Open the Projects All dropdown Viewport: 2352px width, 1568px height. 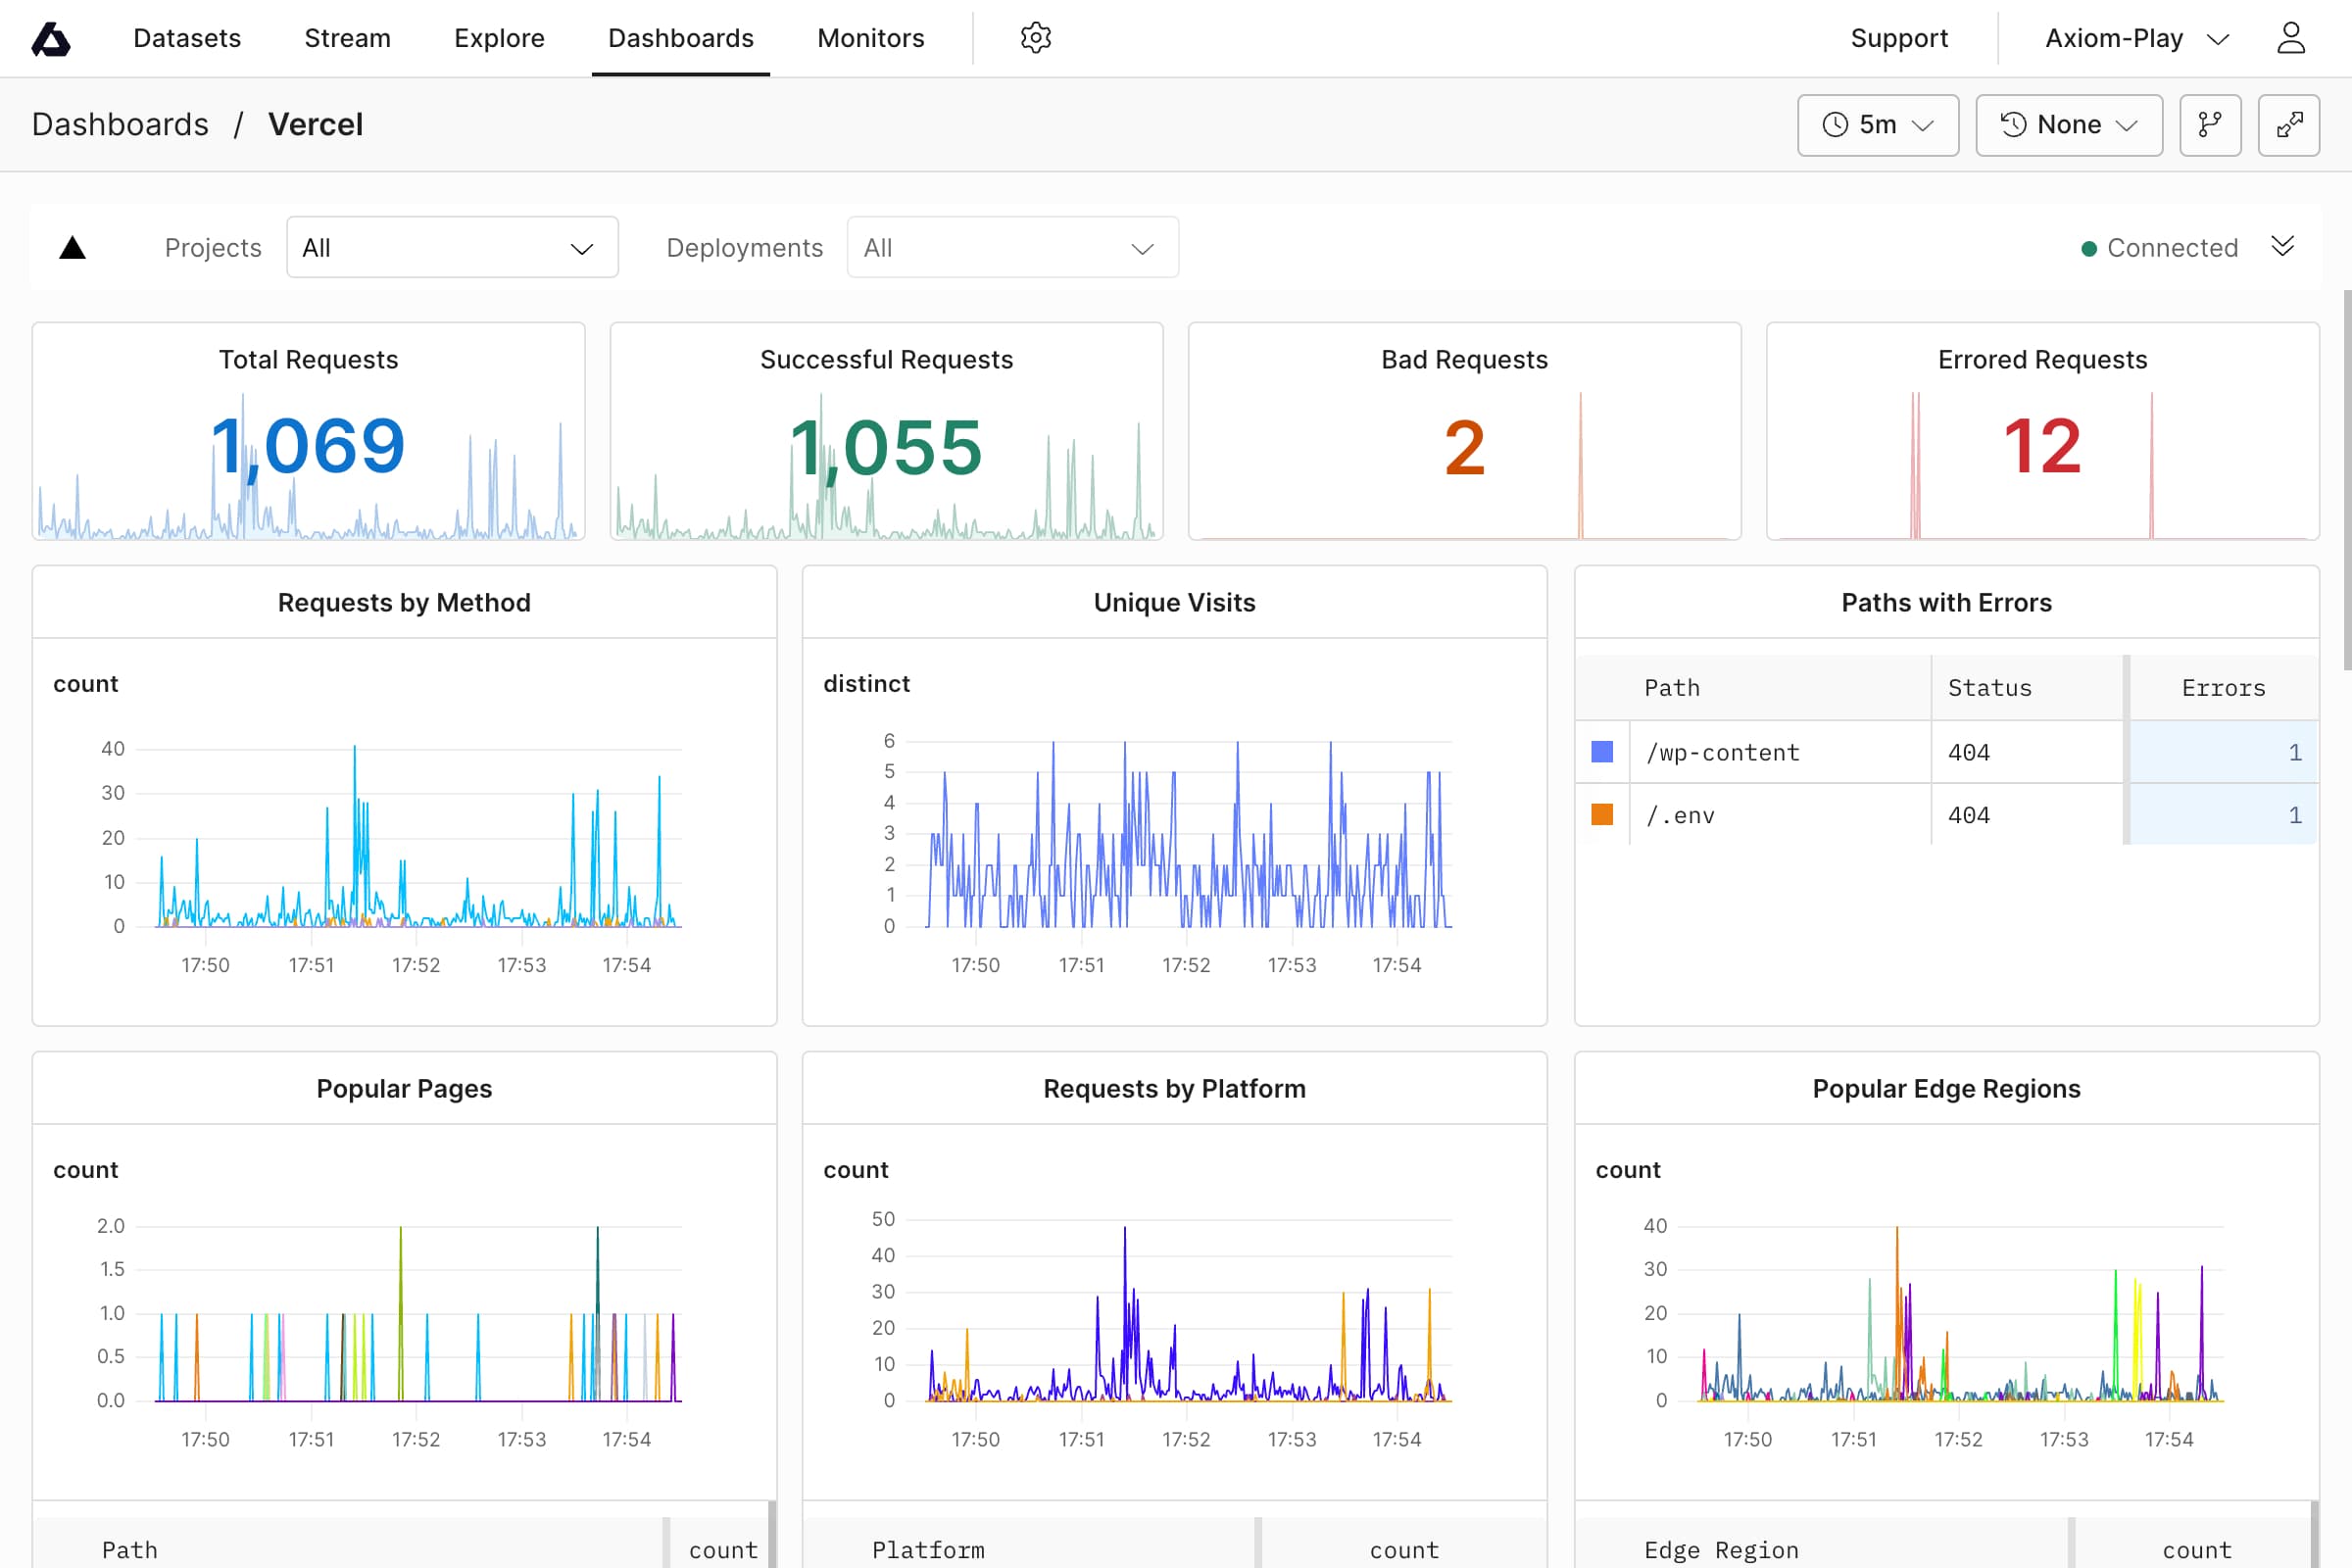tap(452, 247)
